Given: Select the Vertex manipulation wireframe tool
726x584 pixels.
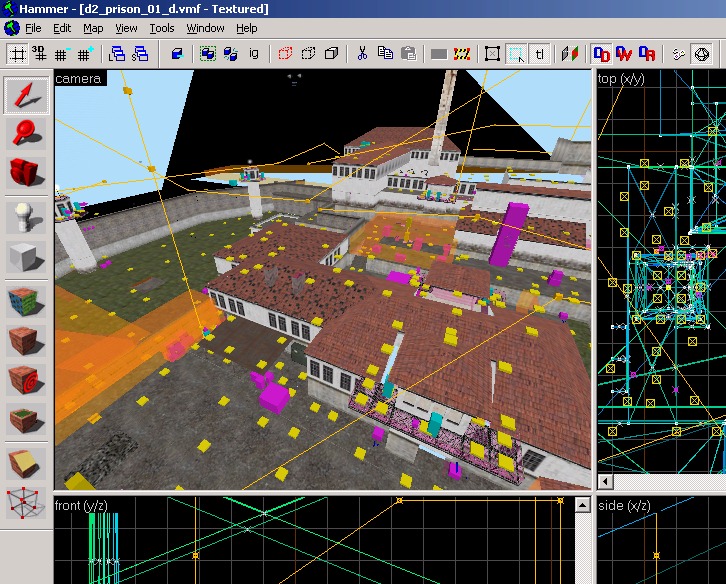Looking at the screenshot, I should point(26,502).
